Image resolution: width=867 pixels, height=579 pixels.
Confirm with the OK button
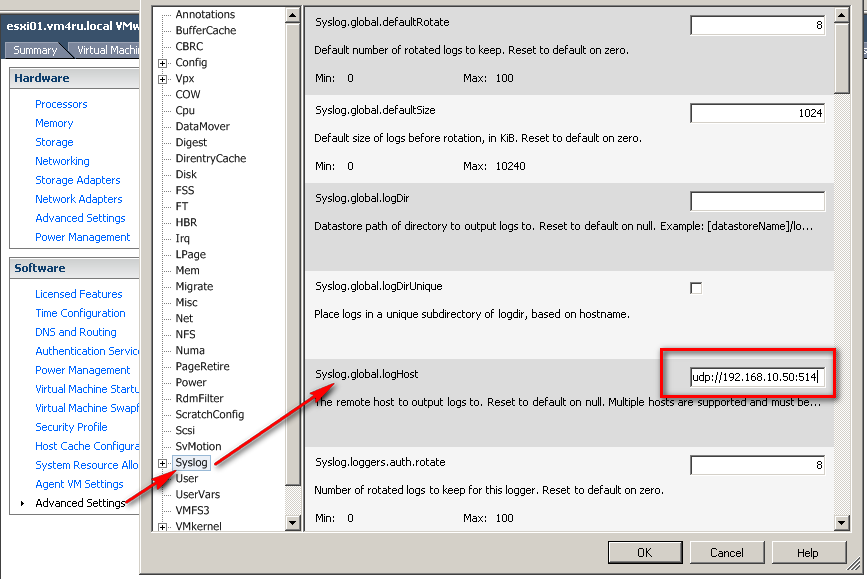(645, 552)
